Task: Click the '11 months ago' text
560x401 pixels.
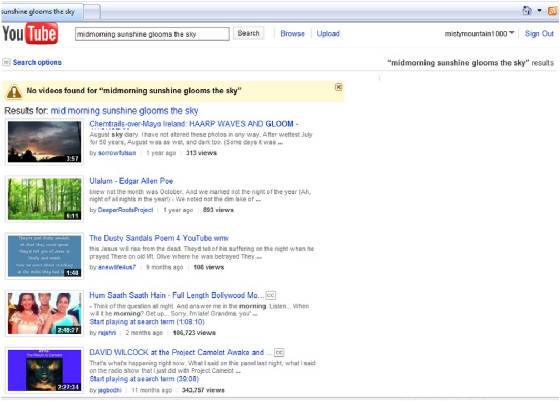Action: point(152,390)
